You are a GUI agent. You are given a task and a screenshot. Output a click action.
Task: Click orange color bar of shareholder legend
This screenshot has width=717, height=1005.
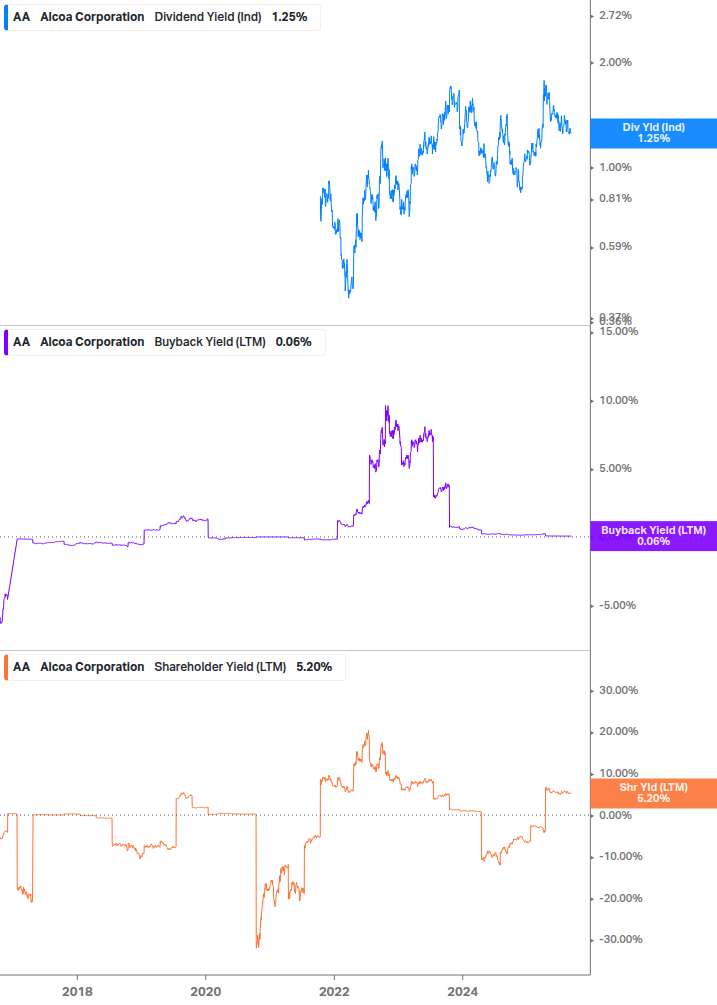[6, 667]
